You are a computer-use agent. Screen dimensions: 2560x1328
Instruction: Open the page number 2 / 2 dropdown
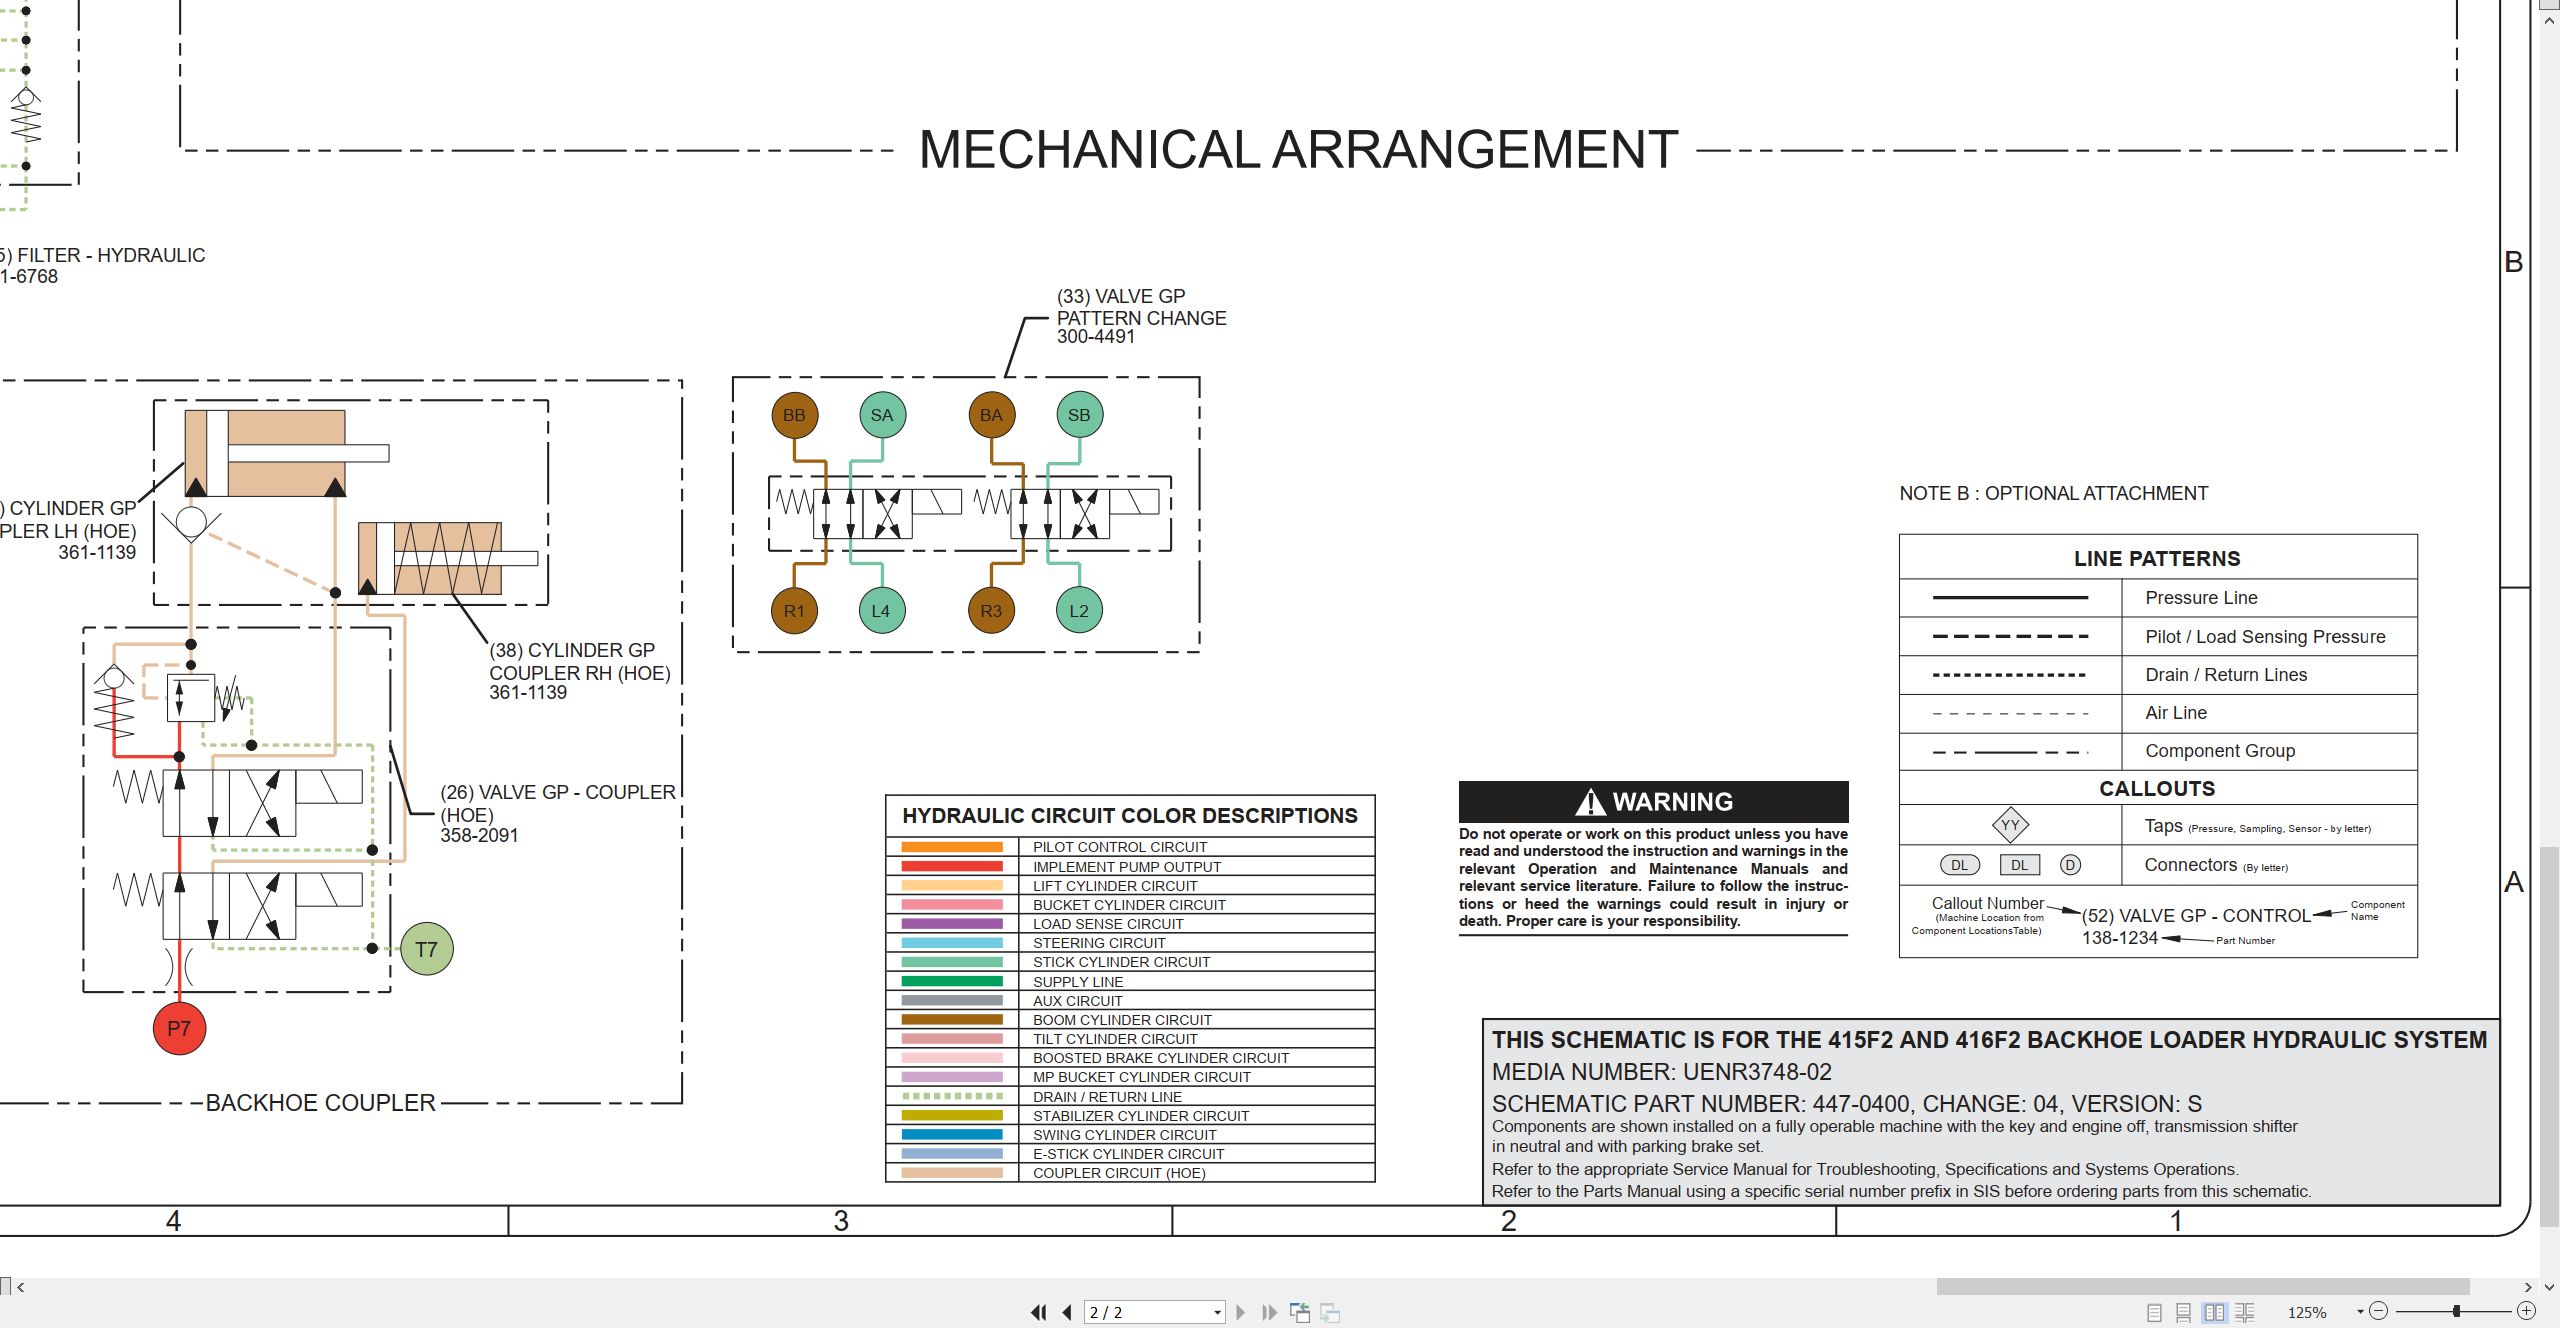click(1217, 1312)
